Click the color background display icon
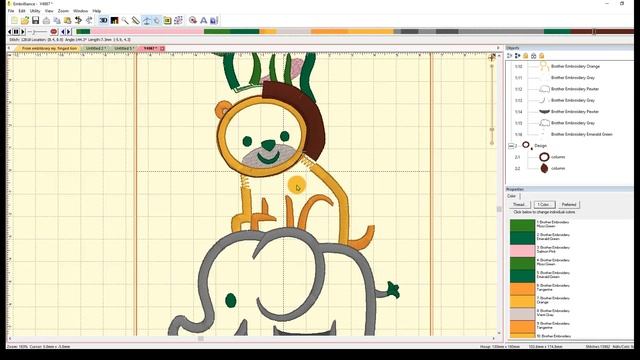Viewport: 640px width, 360px height. pos(114,20)
